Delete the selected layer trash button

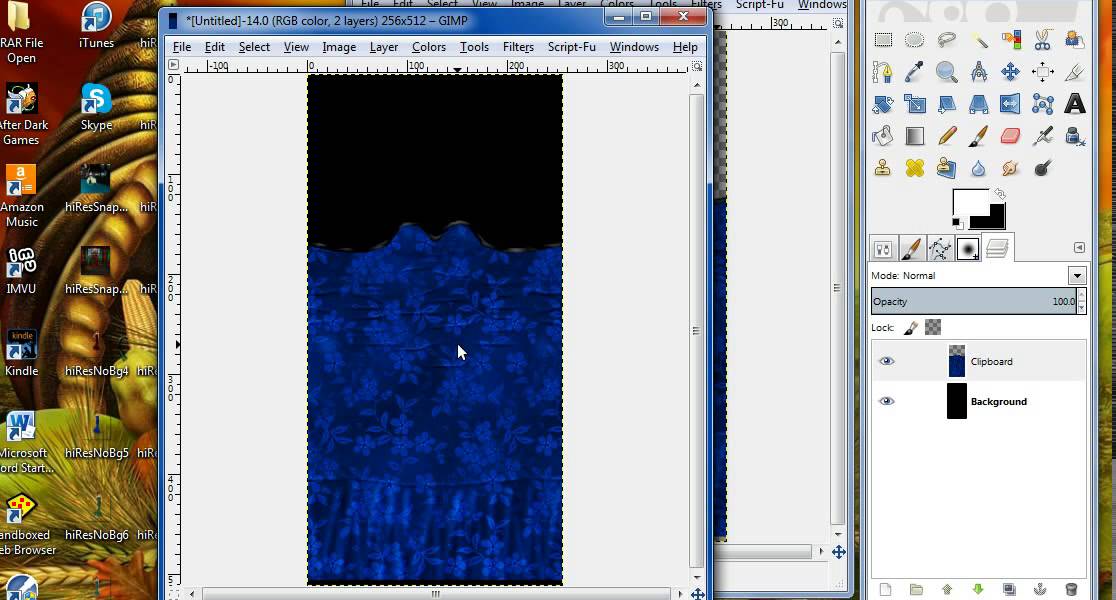tap(1071, 589)
